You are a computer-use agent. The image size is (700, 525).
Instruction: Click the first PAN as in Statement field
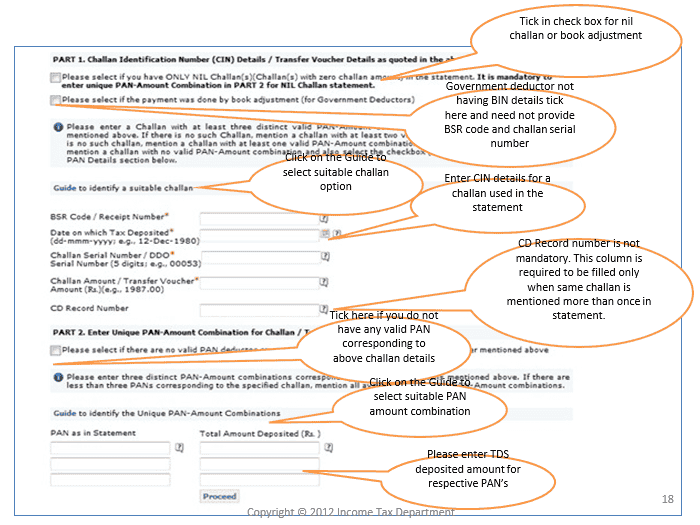click(110, 448)
